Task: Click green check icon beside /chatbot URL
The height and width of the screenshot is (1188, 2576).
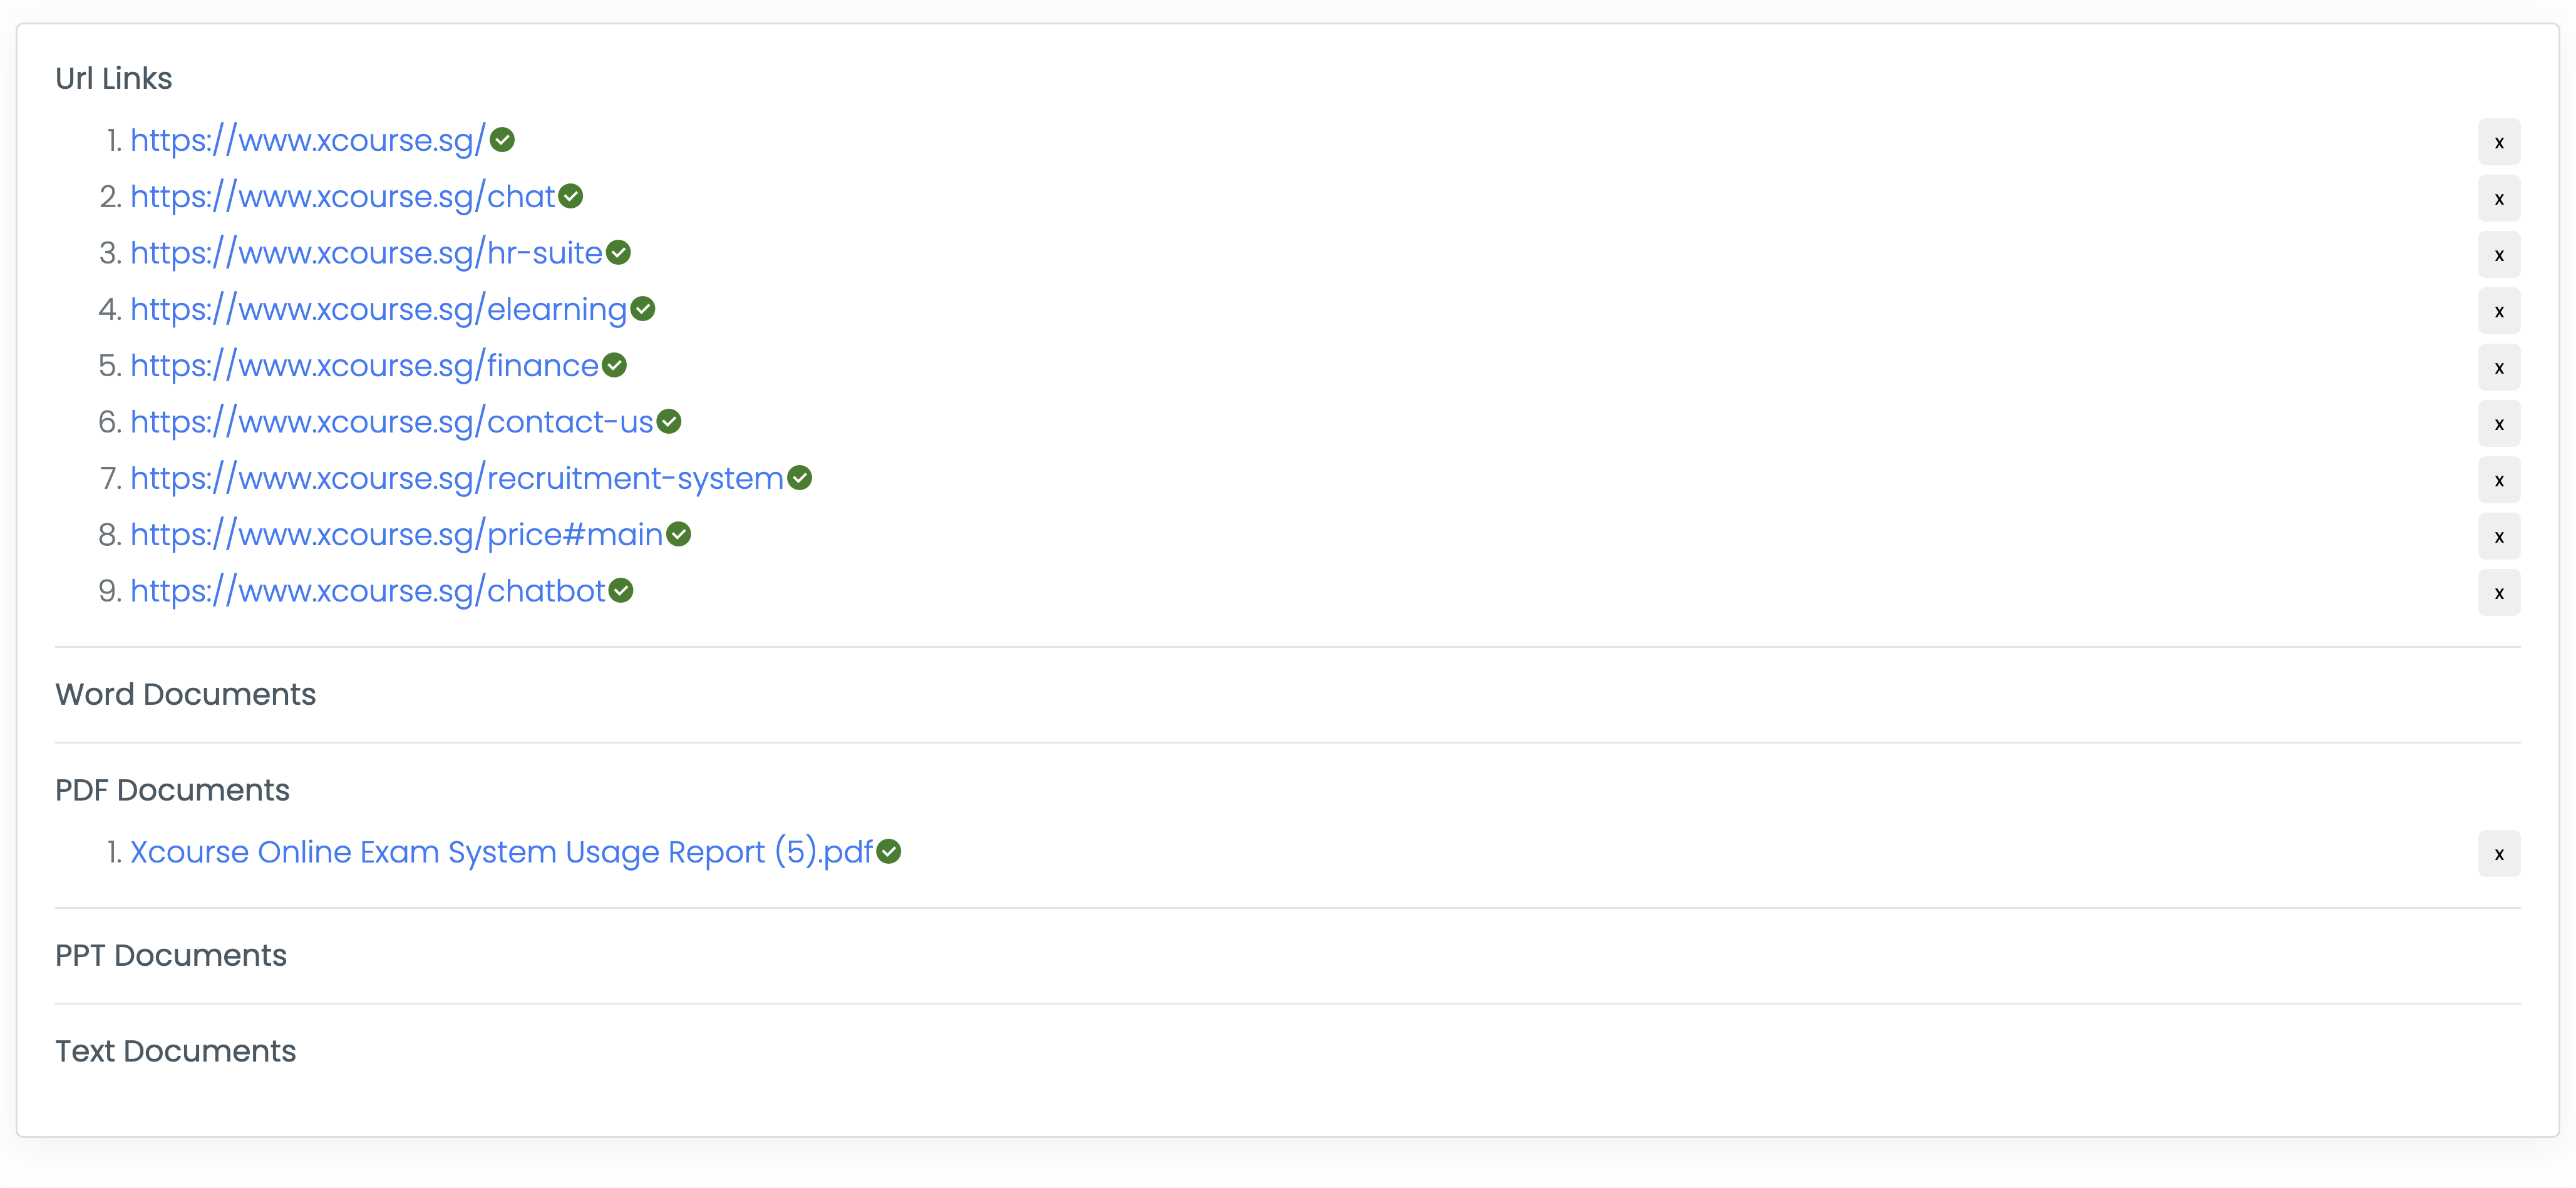Action: pyautogui.click(x=621, y=591)
